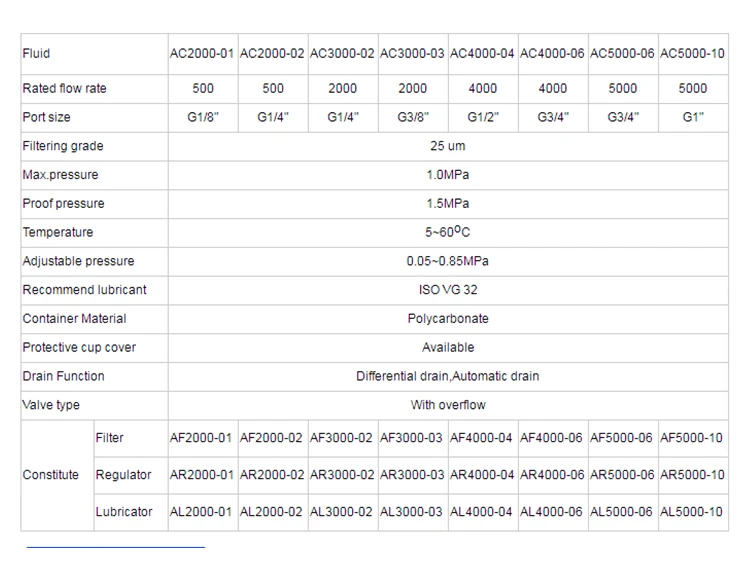Click the AC2000-02 column header

click(273, 54)
